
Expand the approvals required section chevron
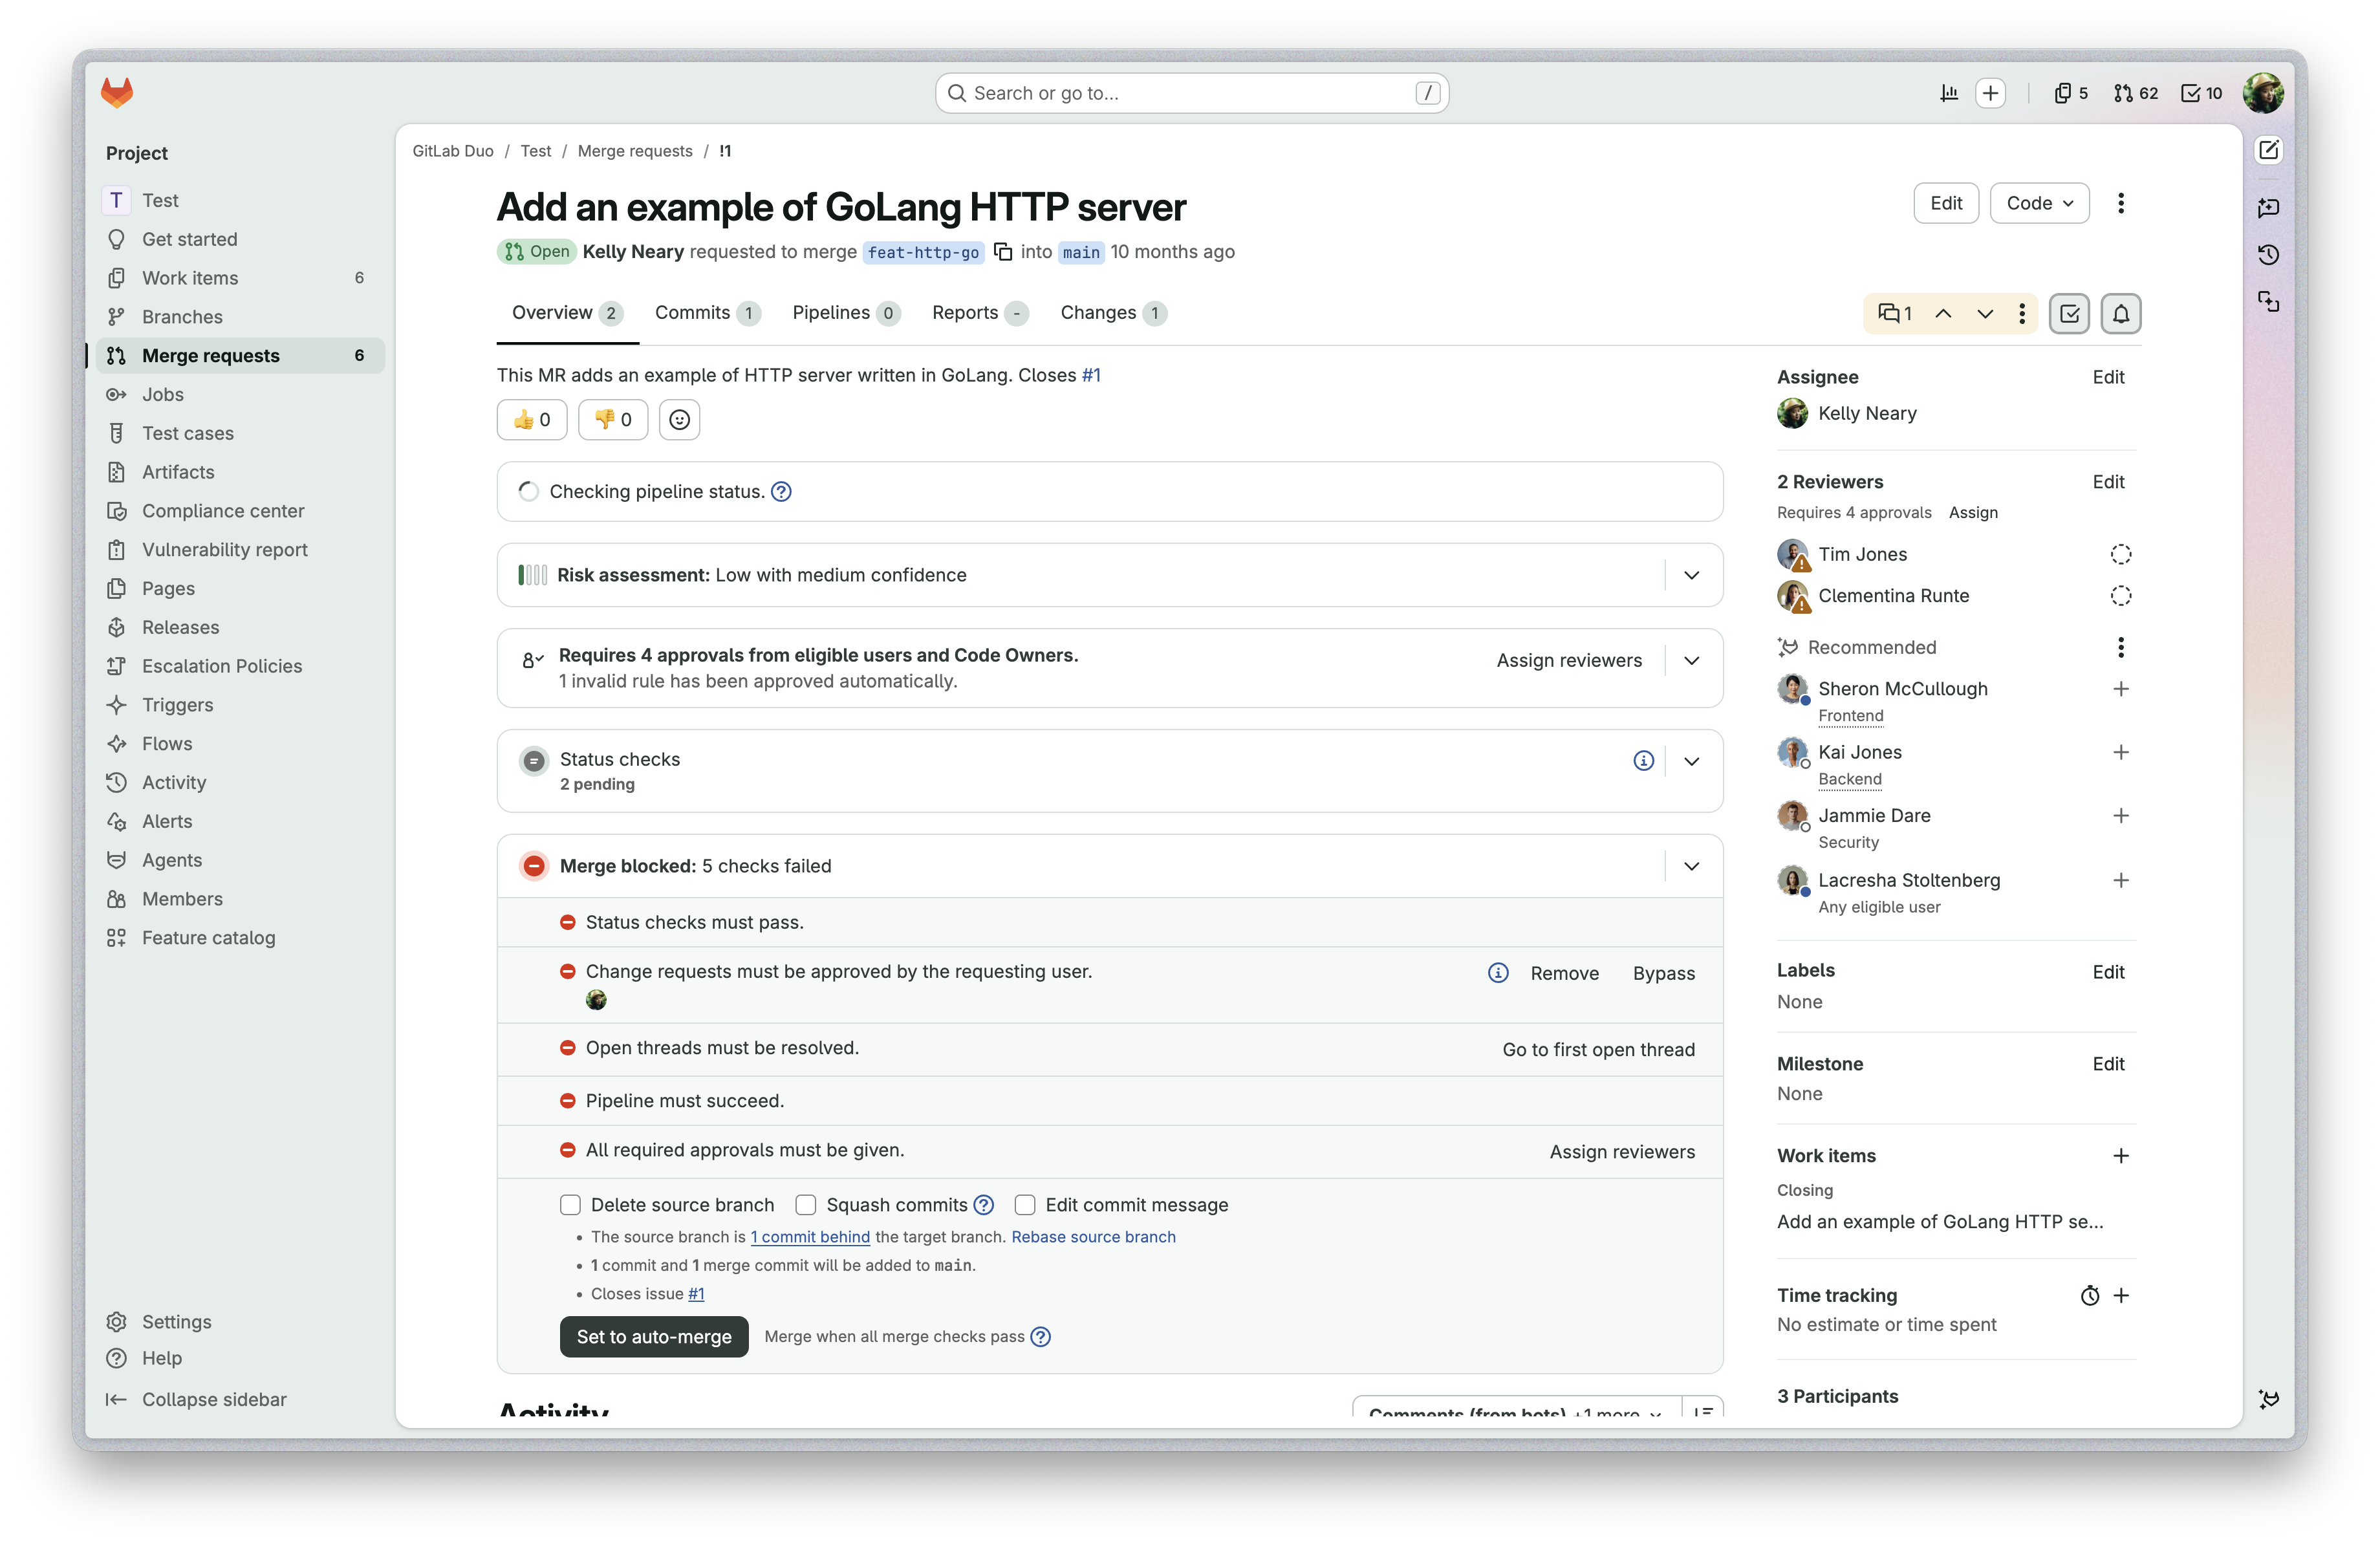point(1691,660)
